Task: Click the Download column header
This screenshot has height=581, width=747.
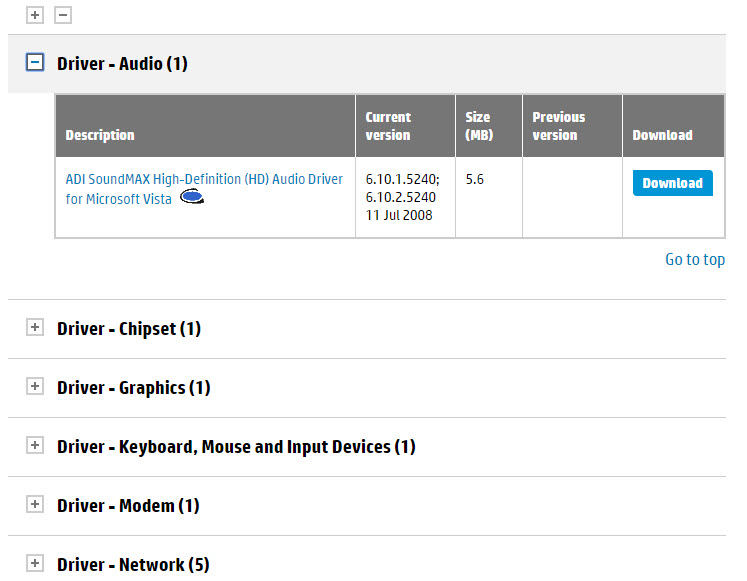Action: coord(673,126)
